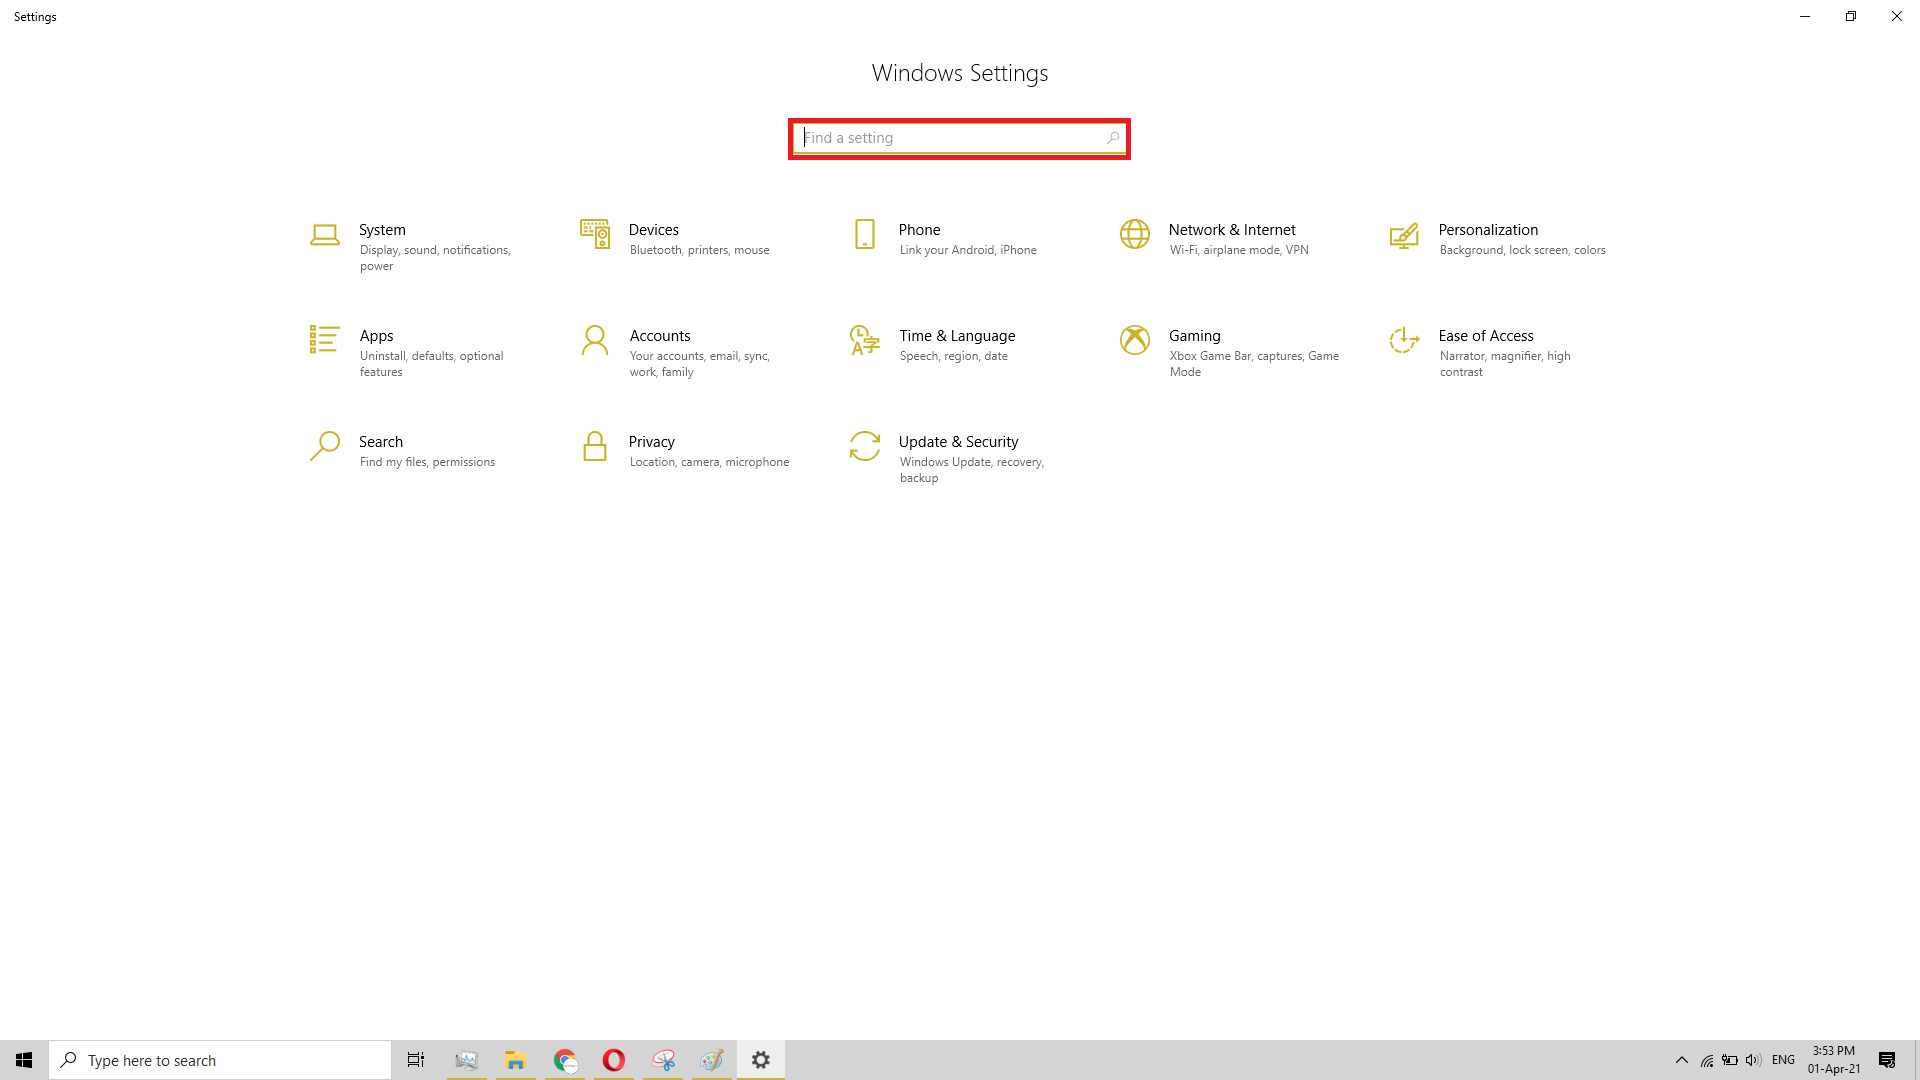1920x1080 pixels.
Task: Open the battery tray icon
Action: (x=1730, y=1060)
